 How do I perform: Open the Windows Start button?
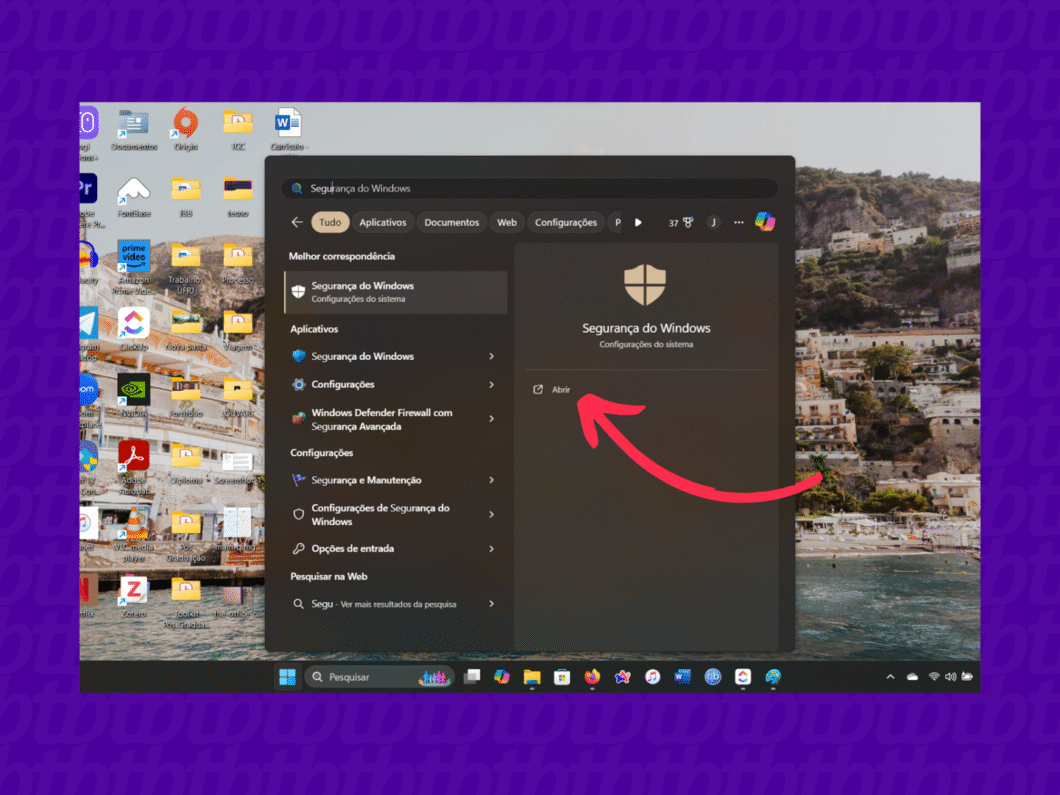[x=287, y=677]
